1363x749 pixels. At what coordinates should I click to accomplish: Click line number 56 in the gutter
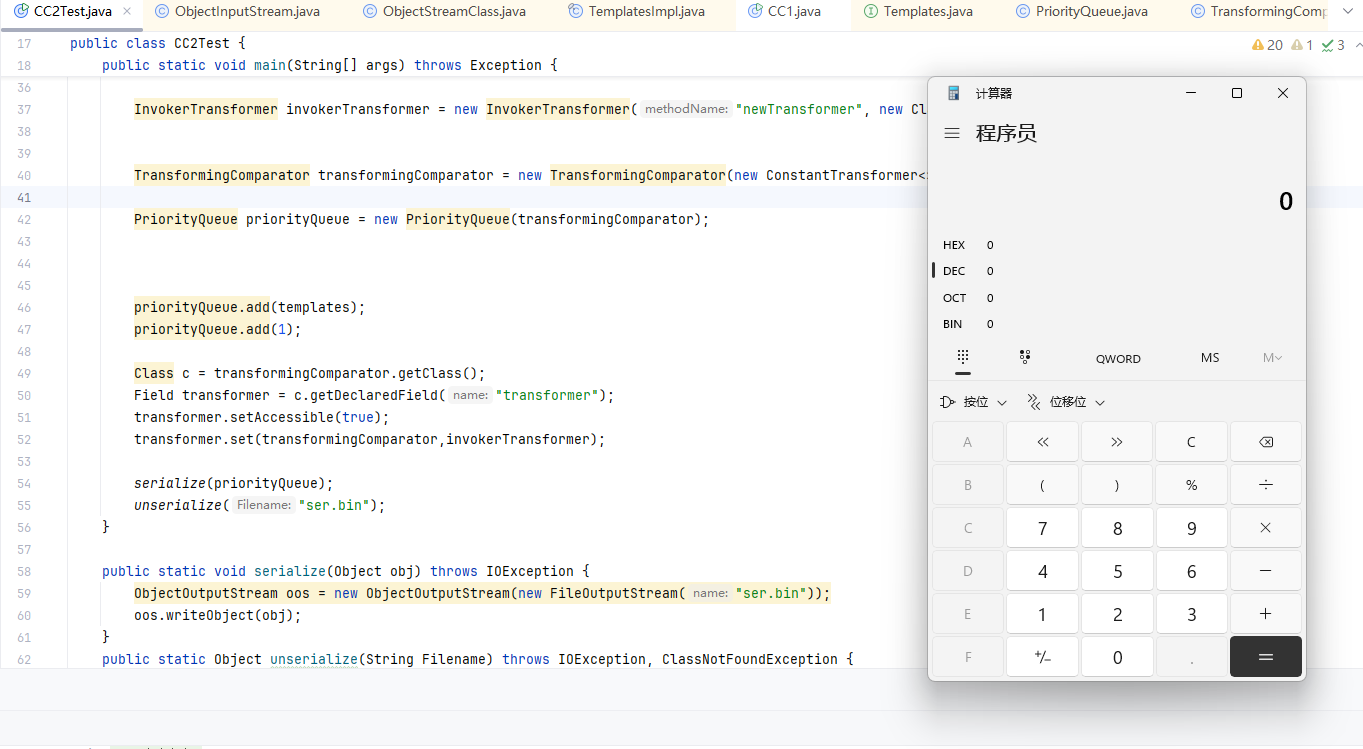click(x=24, y=527)
